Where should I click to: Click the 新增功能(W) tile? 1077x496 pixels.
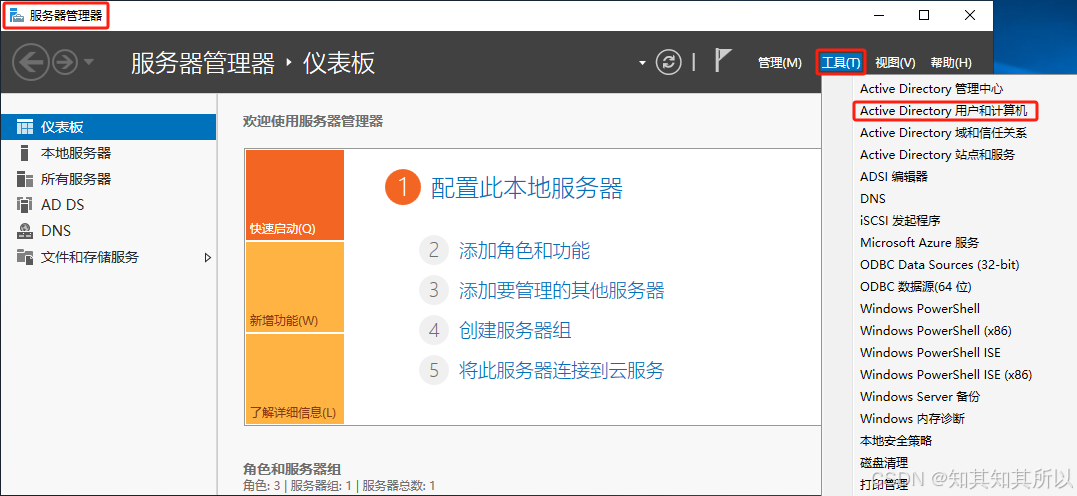pyautogui.click(x=295, y=287)
